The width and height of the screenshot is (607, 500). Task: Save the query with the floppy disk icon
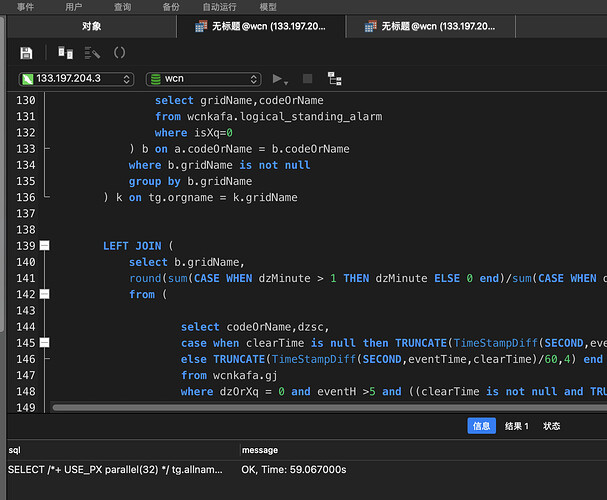pyautogui.click(x=26, y=53)
